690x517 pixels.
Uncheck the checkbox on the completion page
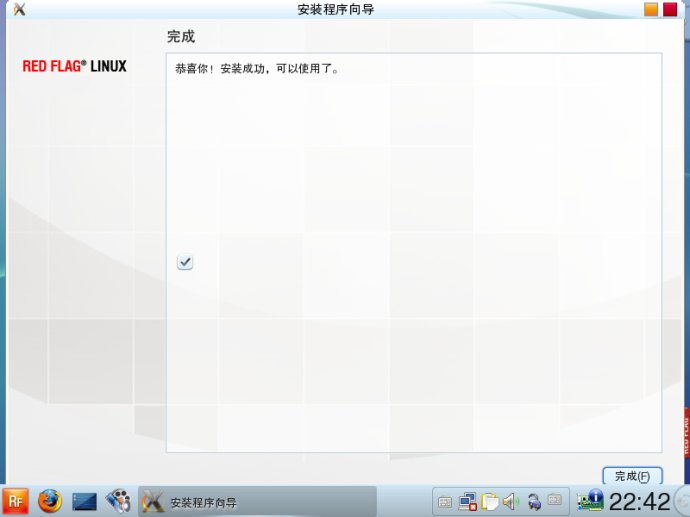tap(185, 262)
